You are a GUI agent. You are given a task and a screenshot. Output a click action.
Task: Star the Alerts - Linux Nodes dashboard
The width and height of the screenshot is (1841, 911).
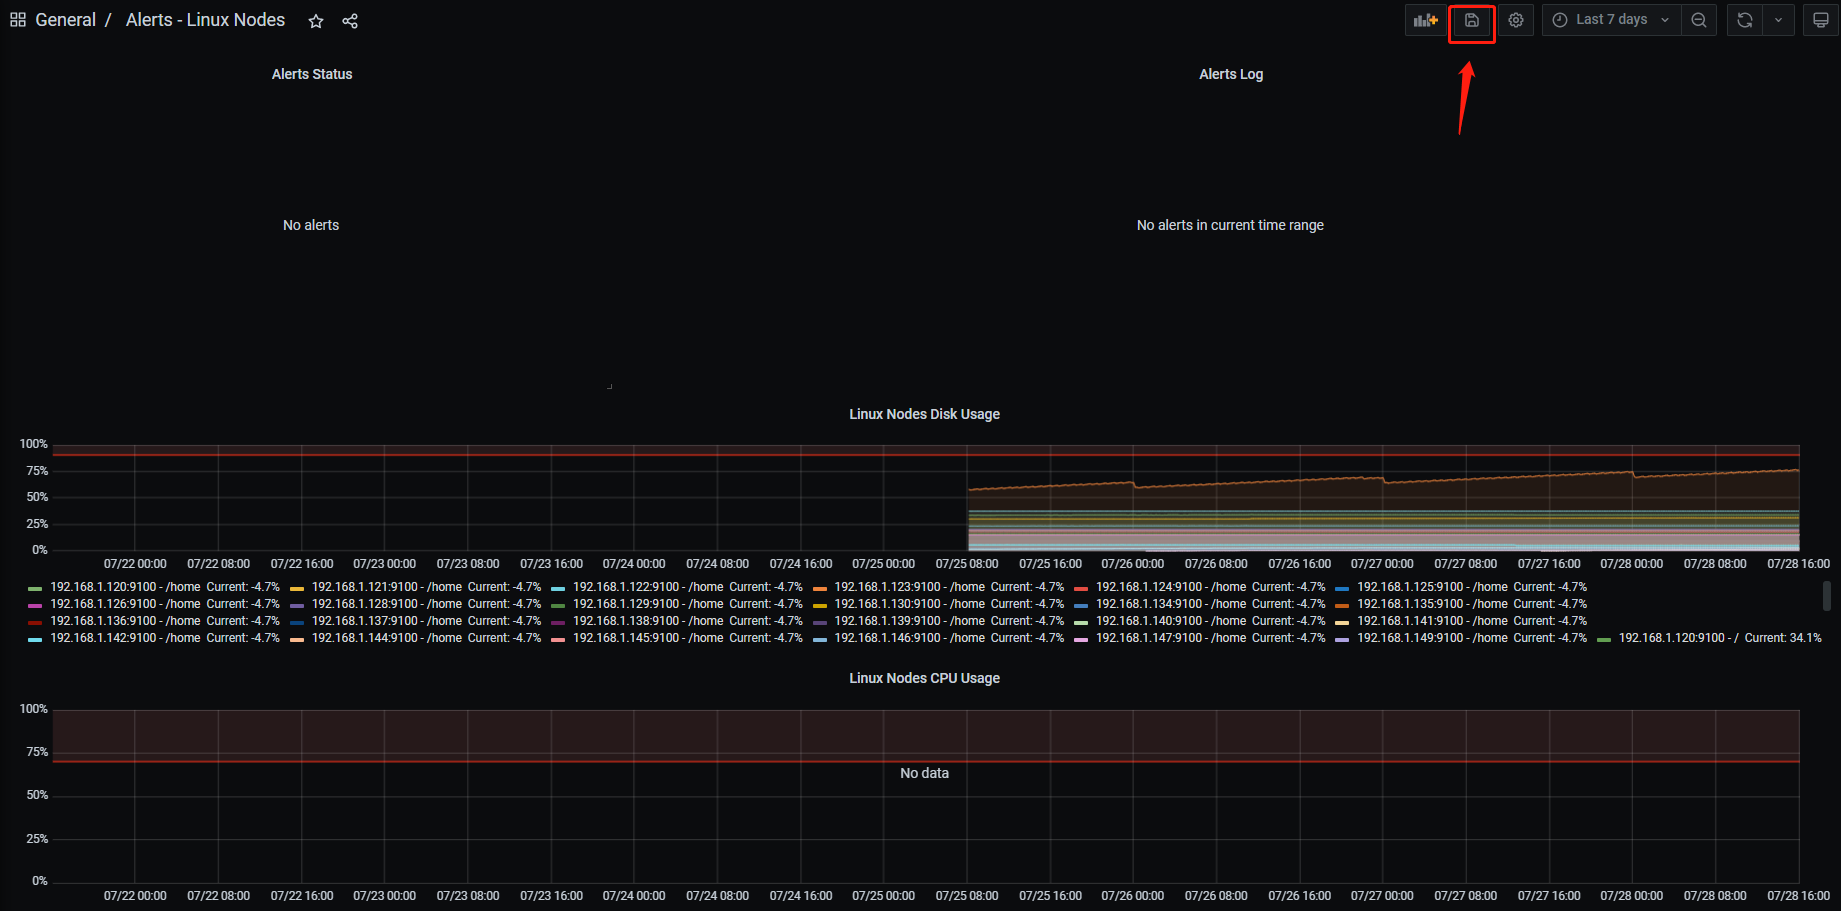point(316,21)
